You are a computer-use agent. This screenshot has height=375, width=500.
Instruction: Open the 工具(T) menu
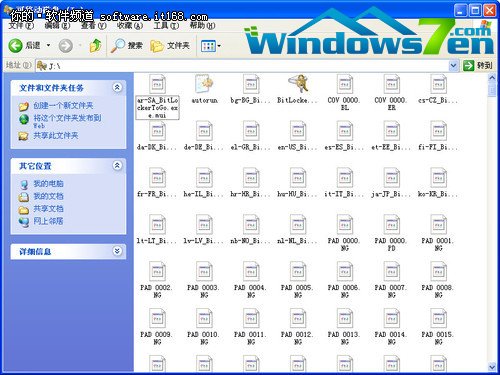click(x=166, y=26)
